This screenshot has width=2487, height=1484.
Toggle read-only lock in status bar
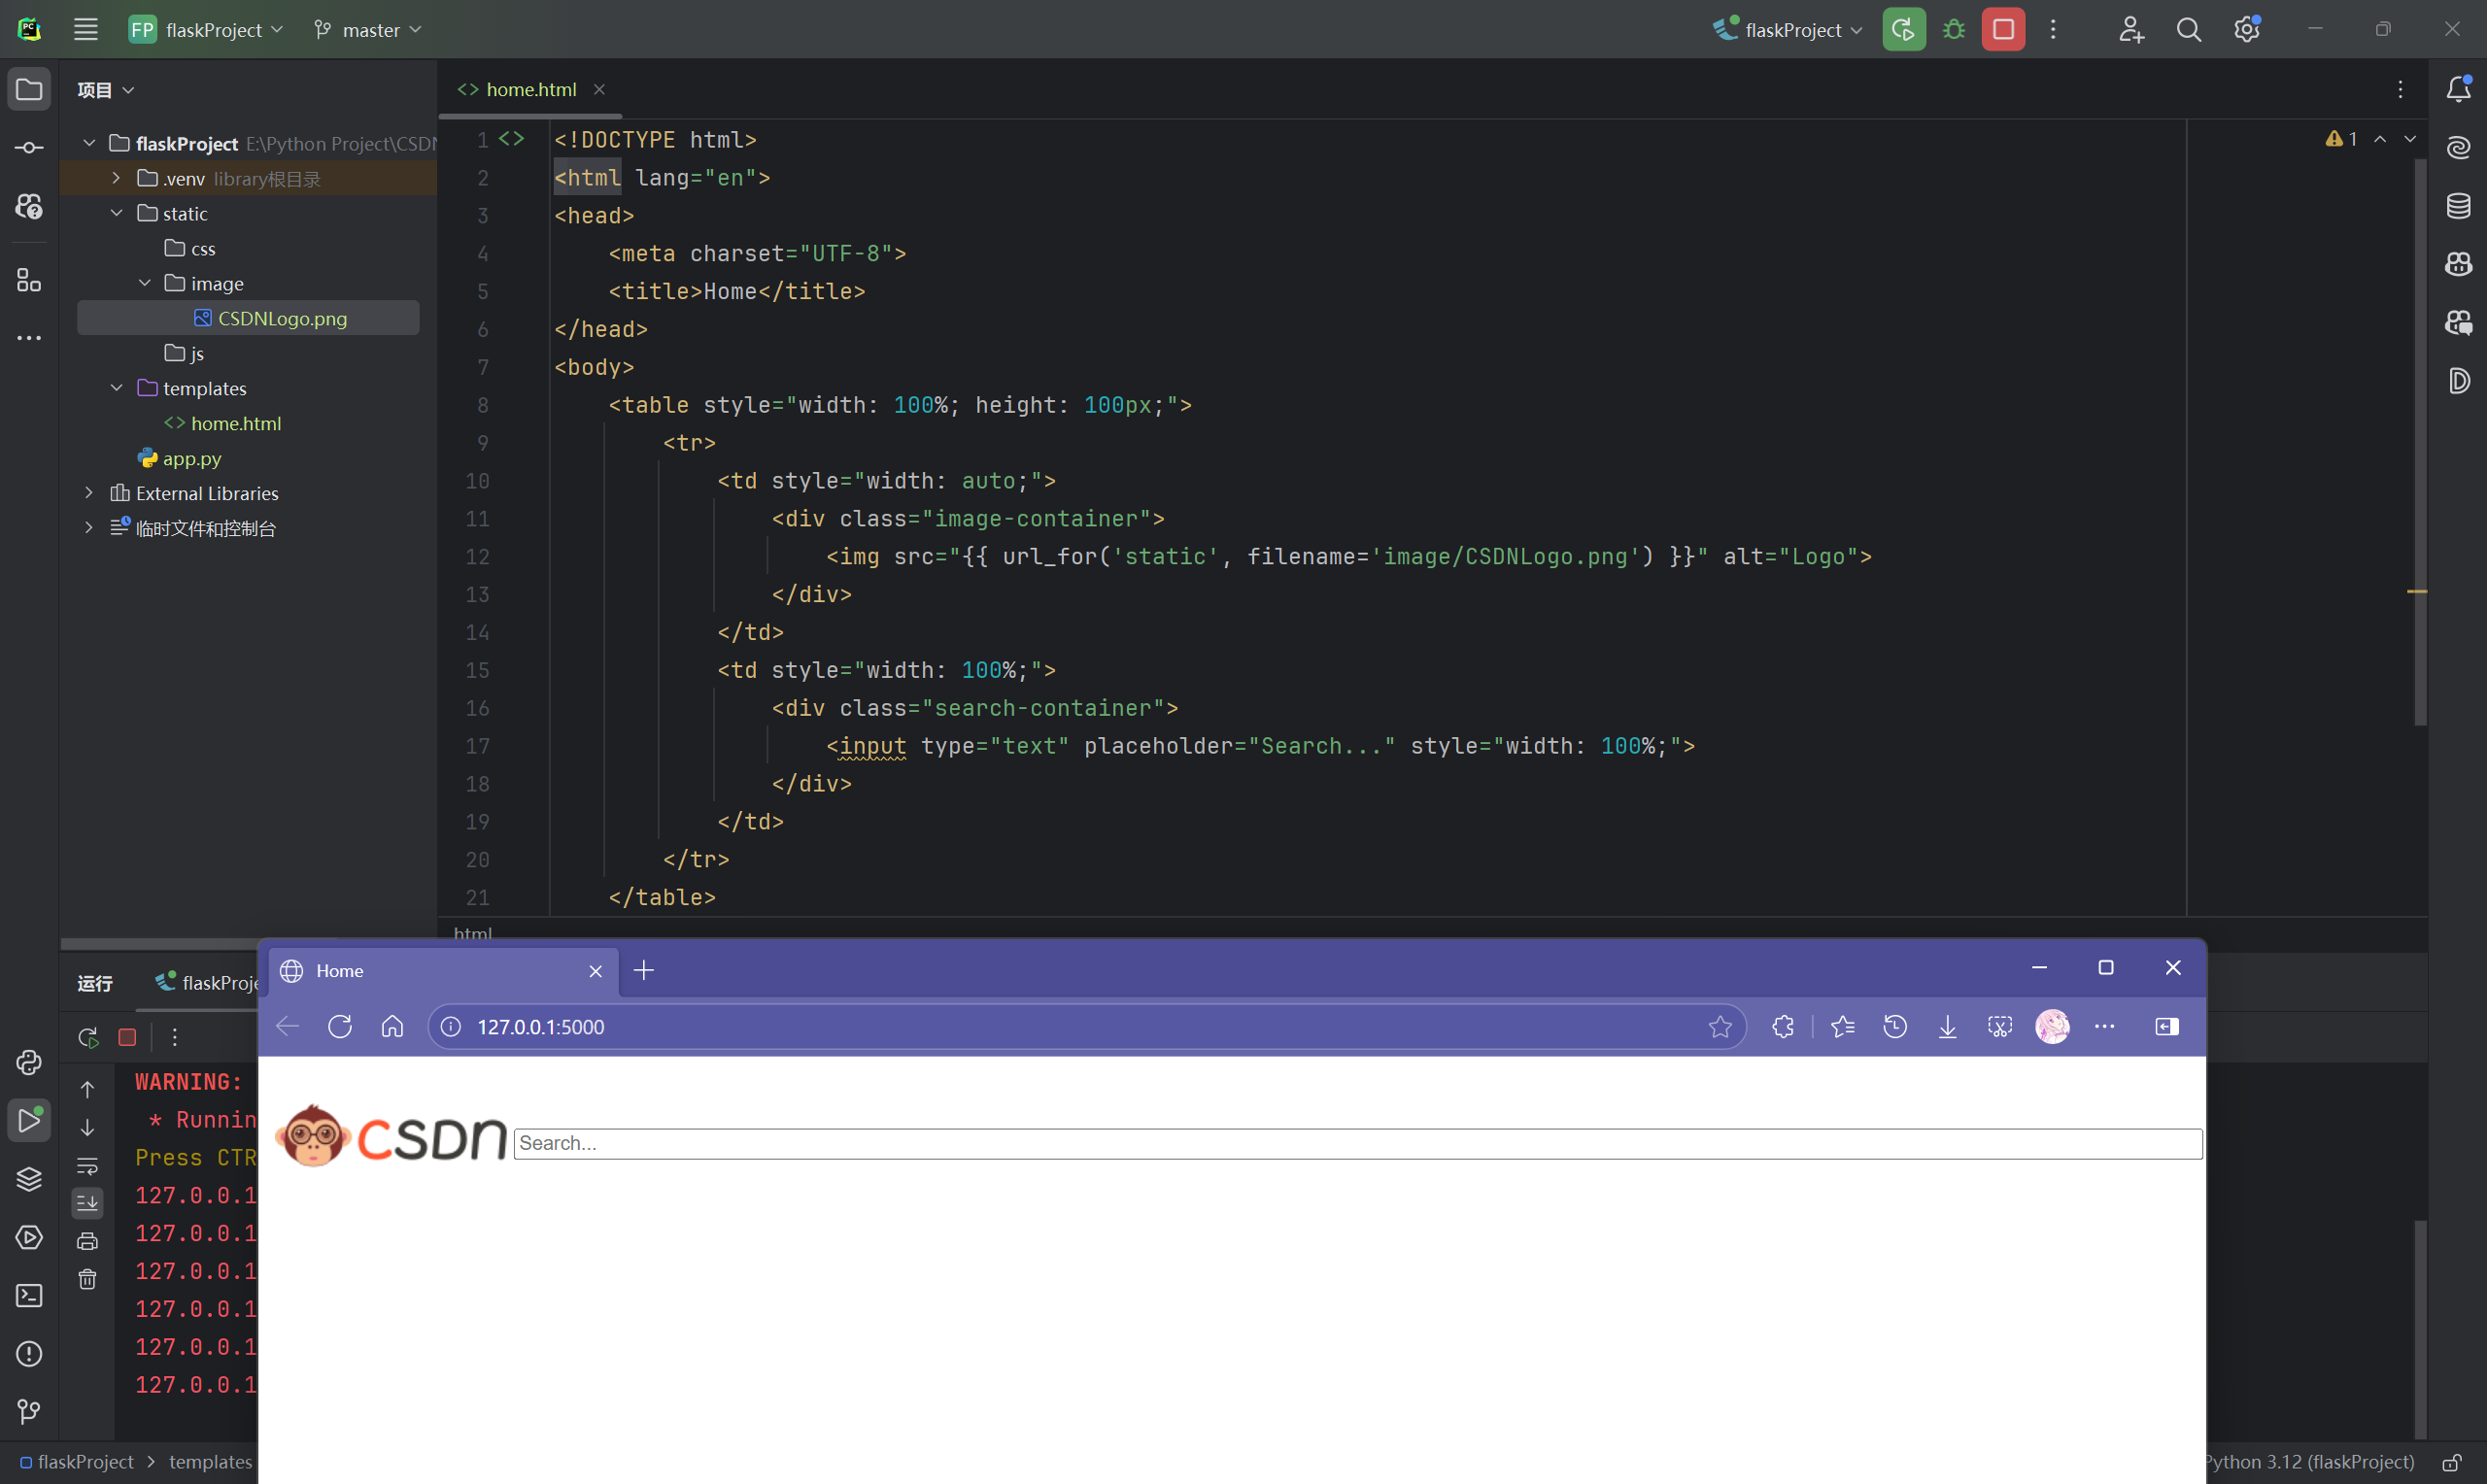click(x=2452, y=1462)
